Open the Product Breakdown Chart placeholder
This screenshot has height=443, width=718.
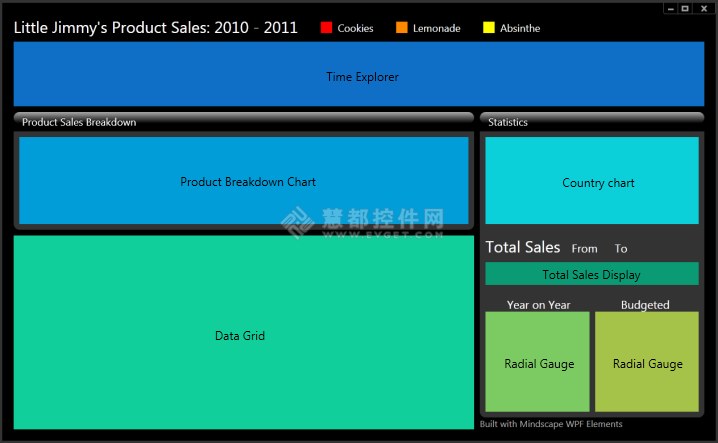click(244, 180)
